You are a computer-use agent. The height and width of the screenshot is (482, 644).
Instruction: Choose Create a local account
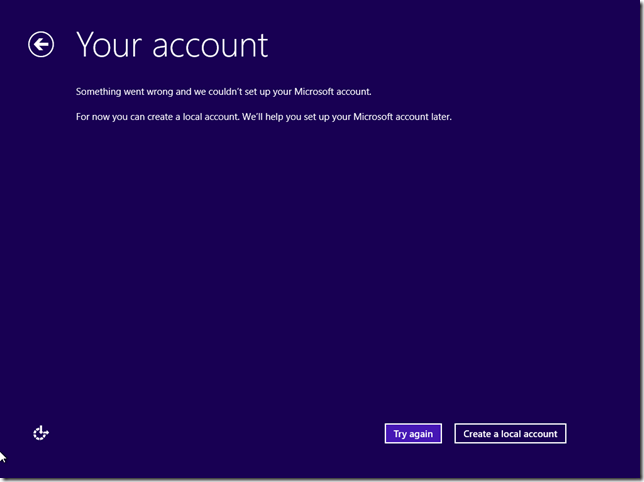point(510,434)
